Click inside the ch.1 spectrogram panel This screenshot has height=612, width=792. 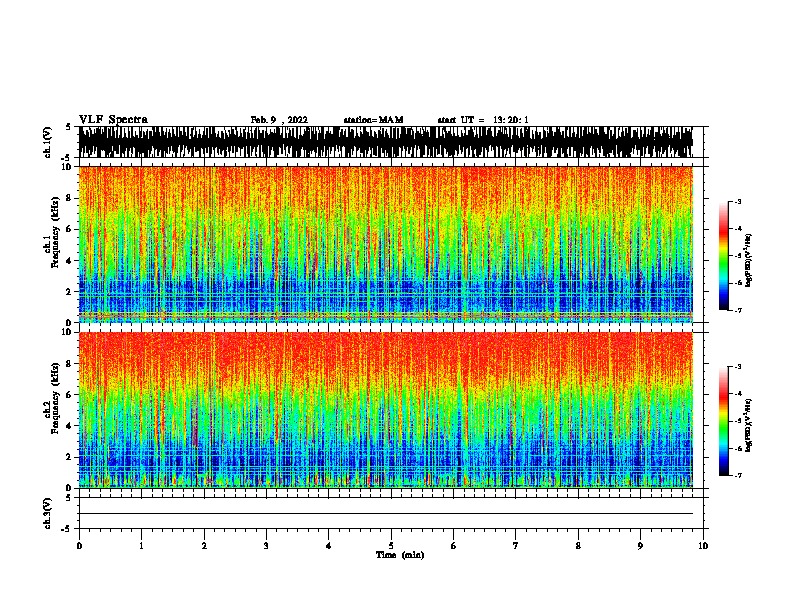tap(386, 244)
